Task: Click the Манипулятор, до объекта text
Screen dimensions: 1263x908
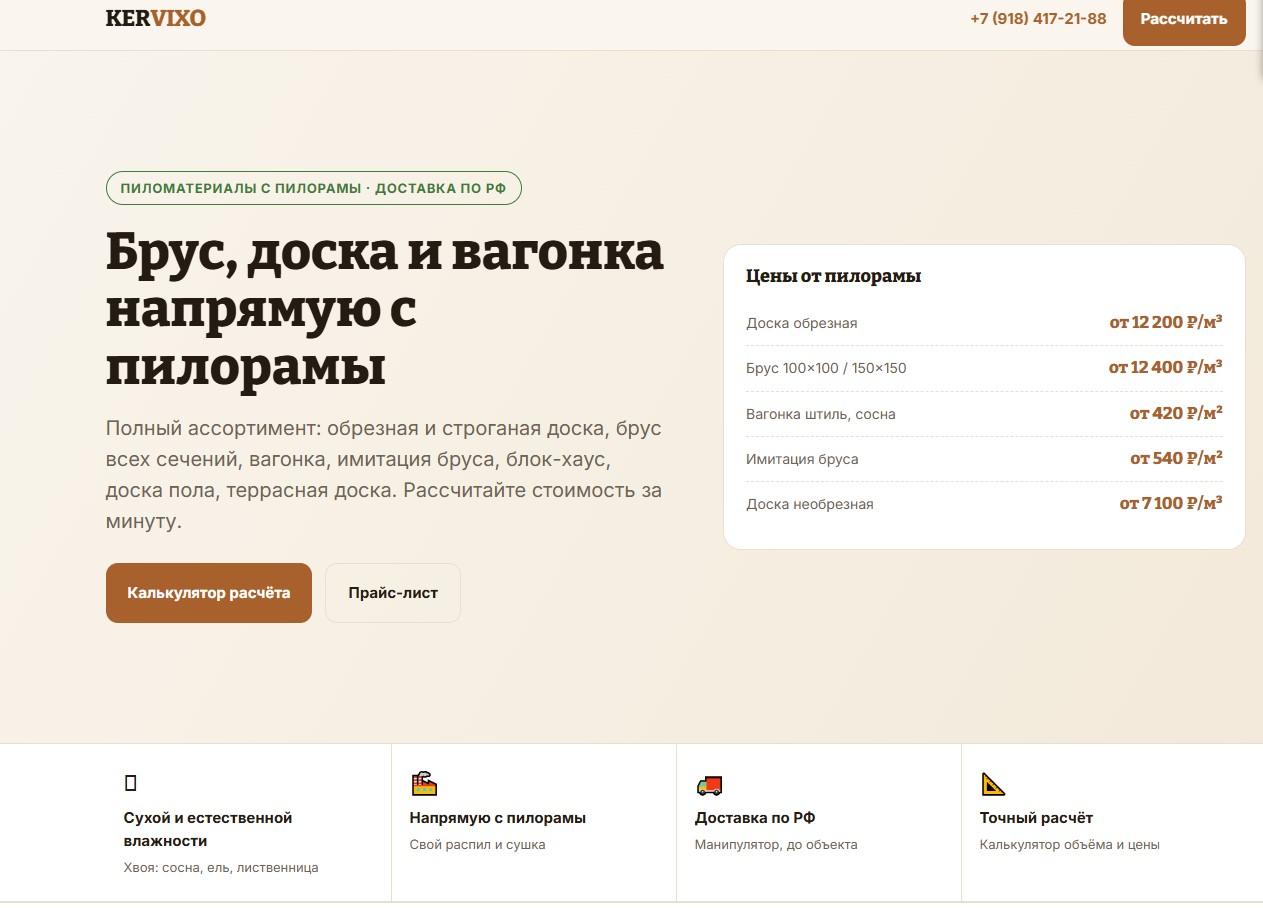Action: 776,845
